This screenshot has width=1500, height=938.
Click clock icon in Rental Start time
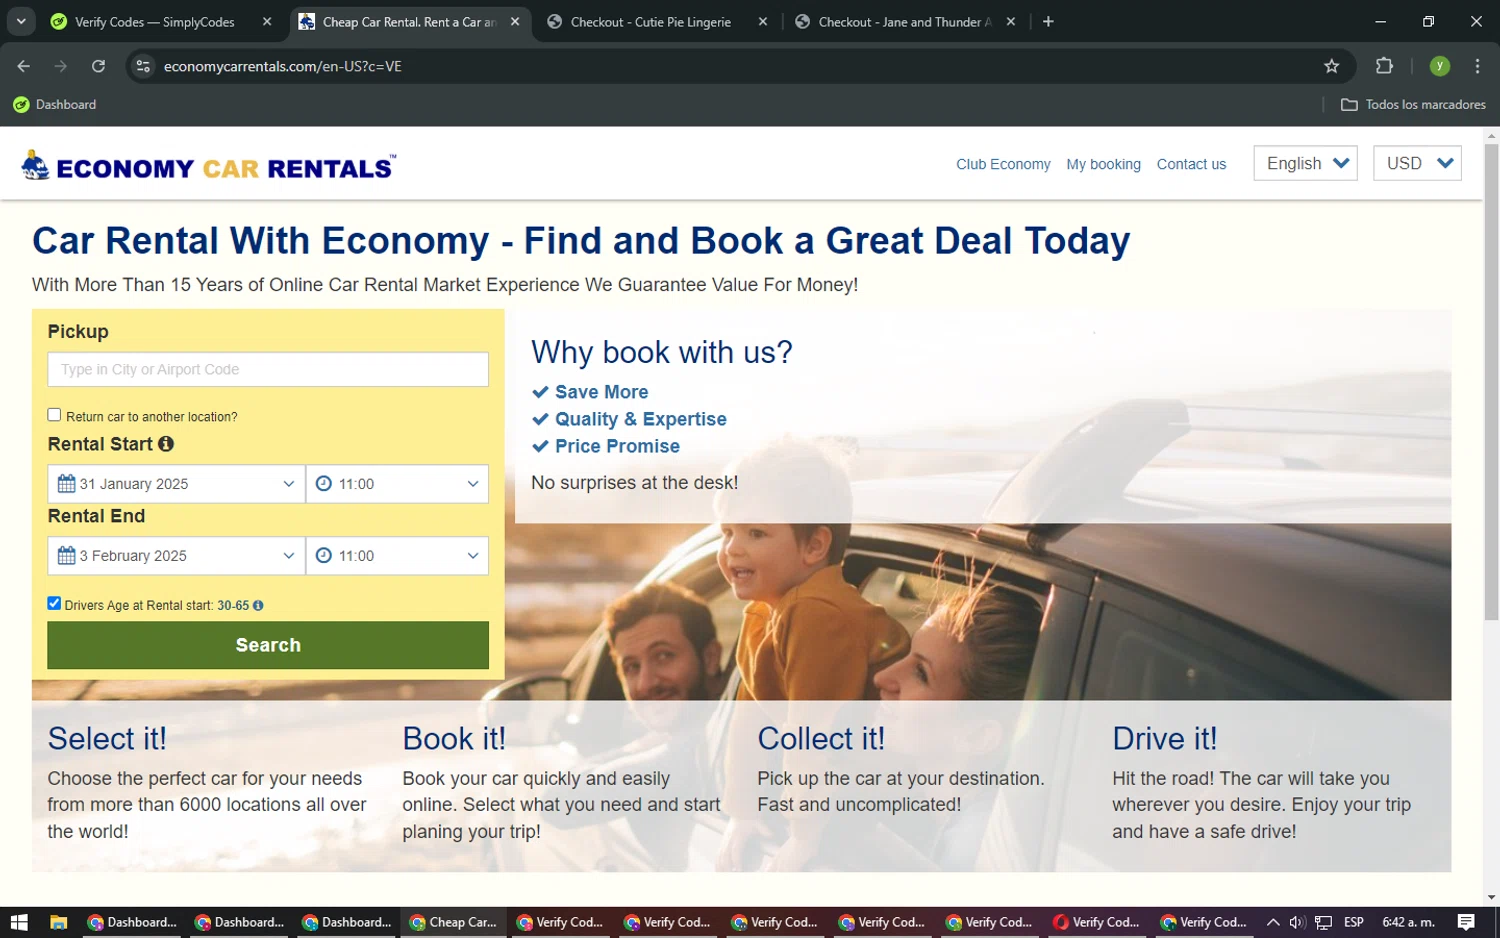pyautogui.click(x=324, y=484)
